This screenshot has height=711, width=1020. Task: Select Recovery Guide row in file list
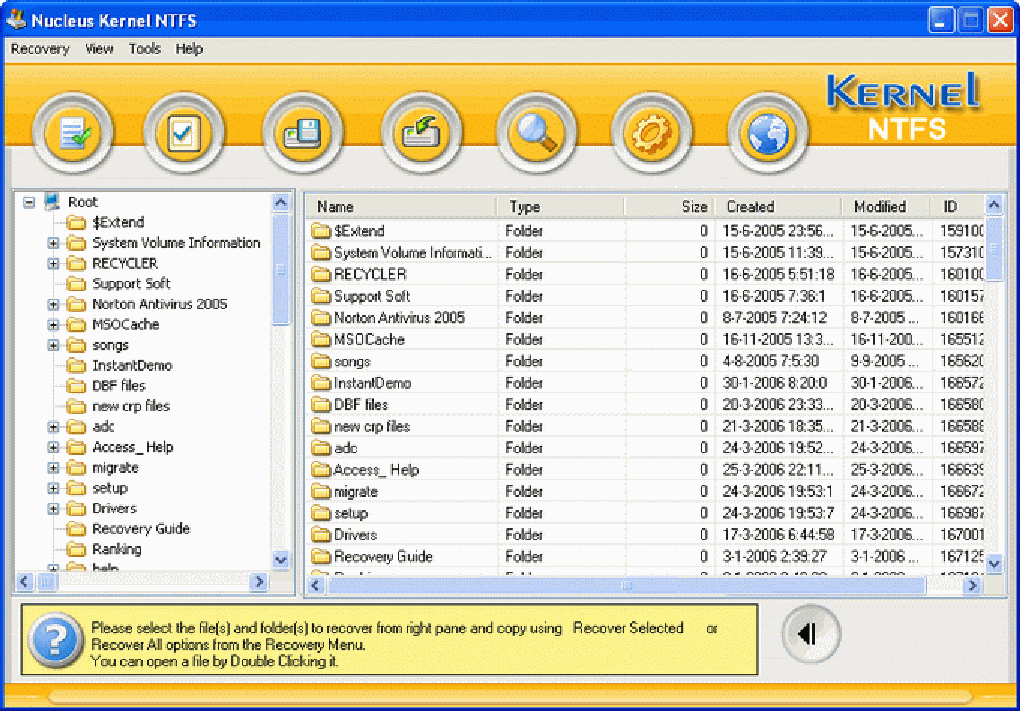tap(645, 557)
